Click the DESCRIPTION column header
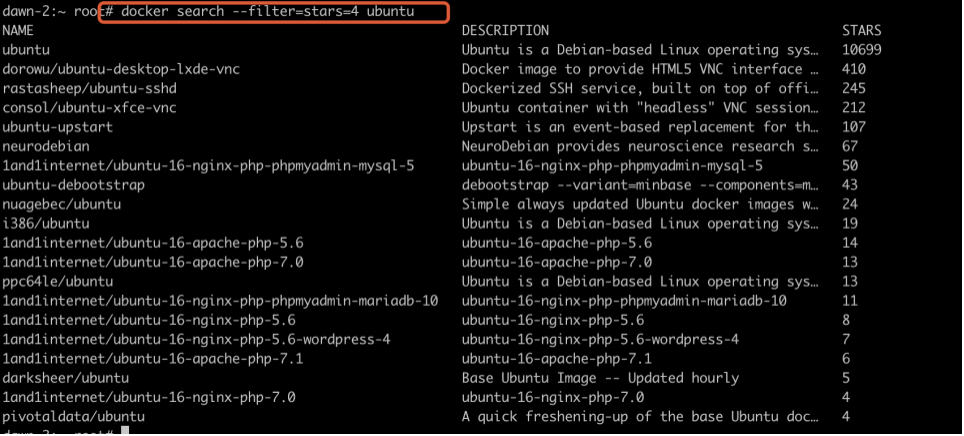 [x=505, y=31]
